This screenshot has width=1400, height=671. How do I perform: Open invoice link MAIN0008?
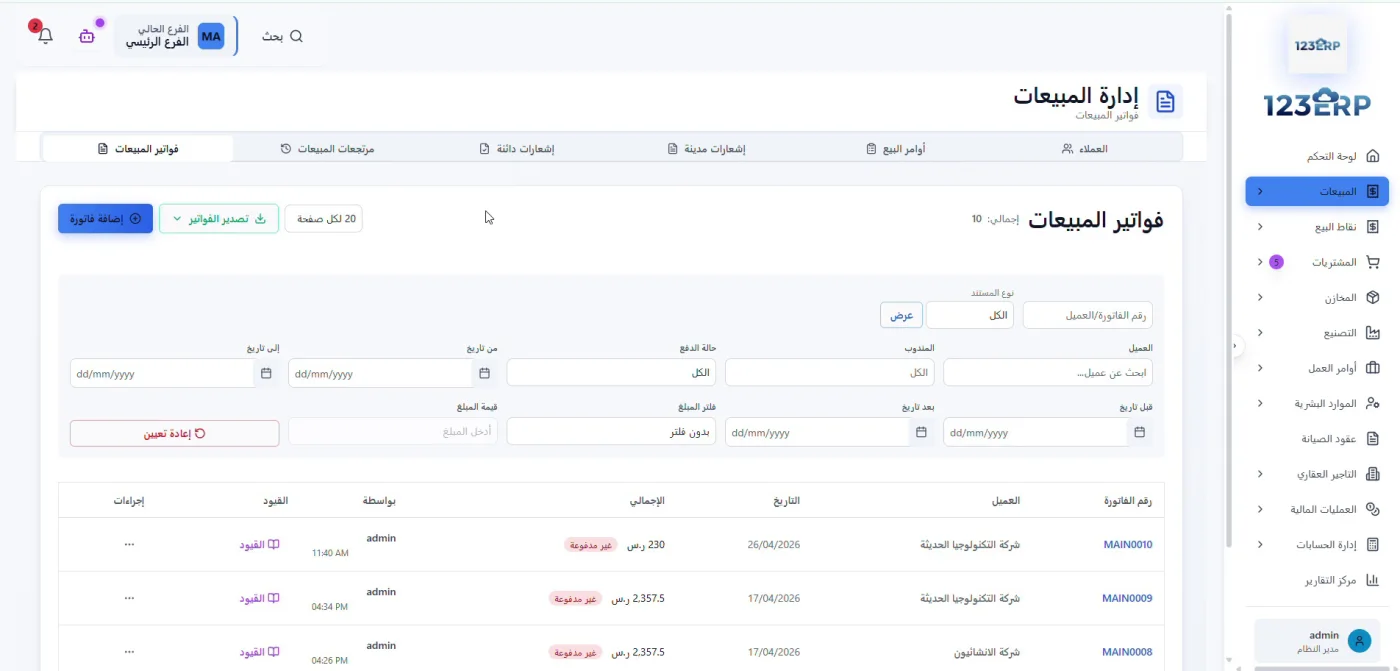pyautogui.click(x=1127, y=652)
